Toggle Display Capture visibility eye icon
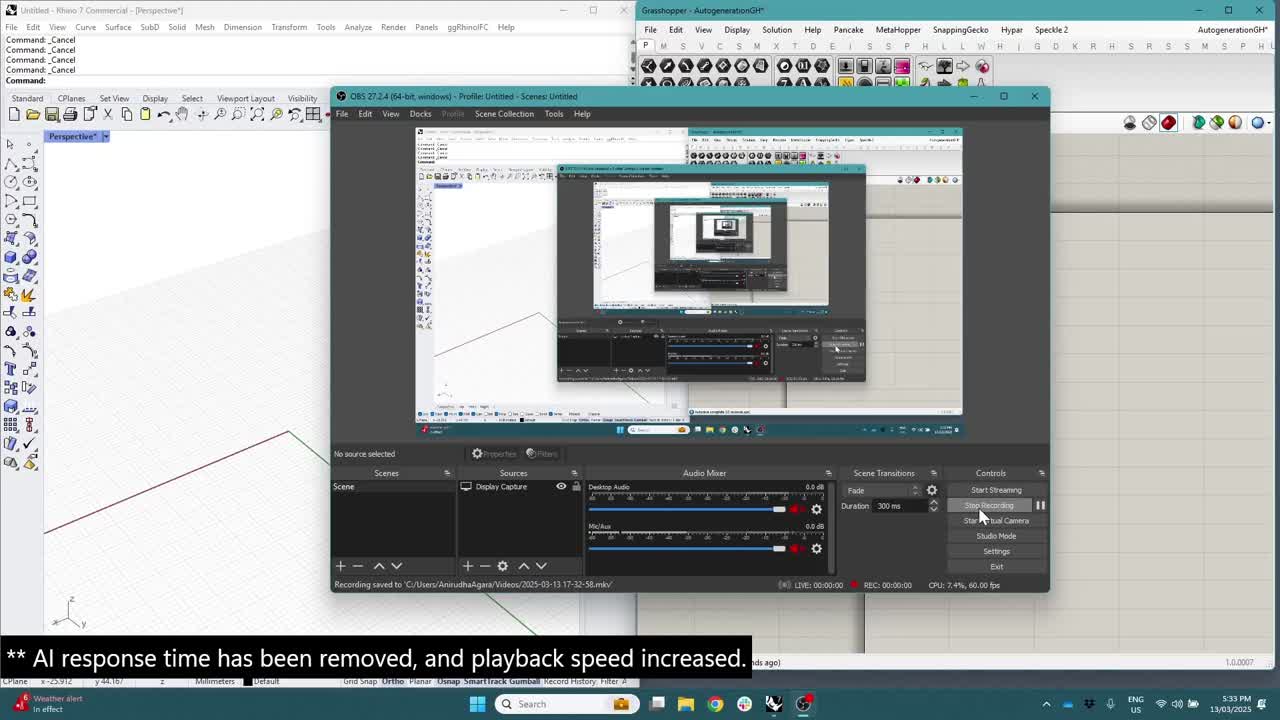Viewport: 1280px width, 720px height. (x=561, y=487)
